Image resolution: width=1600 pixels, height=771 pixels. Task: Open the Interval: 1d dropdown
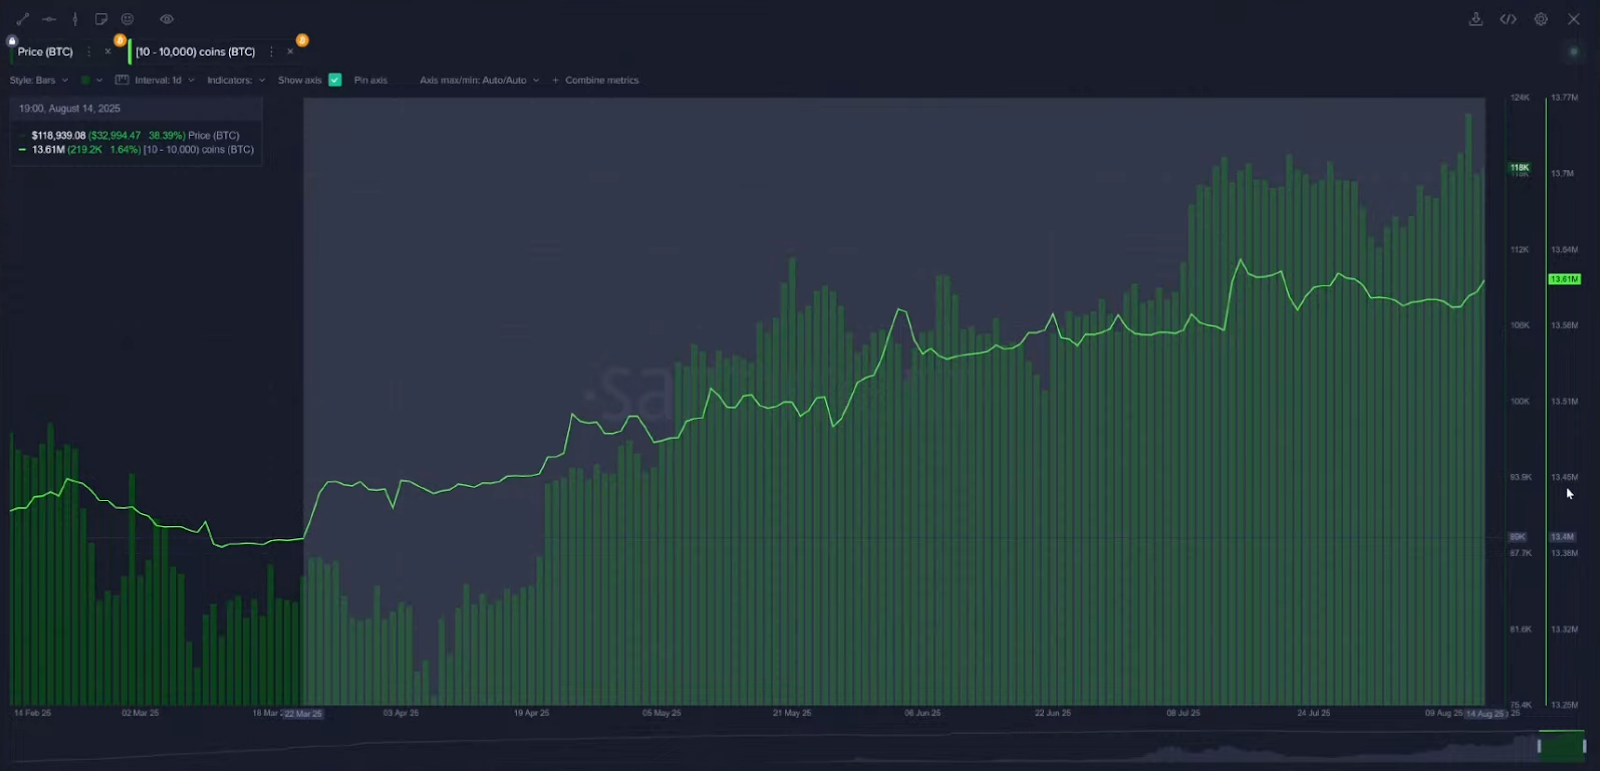coord(163,80)
